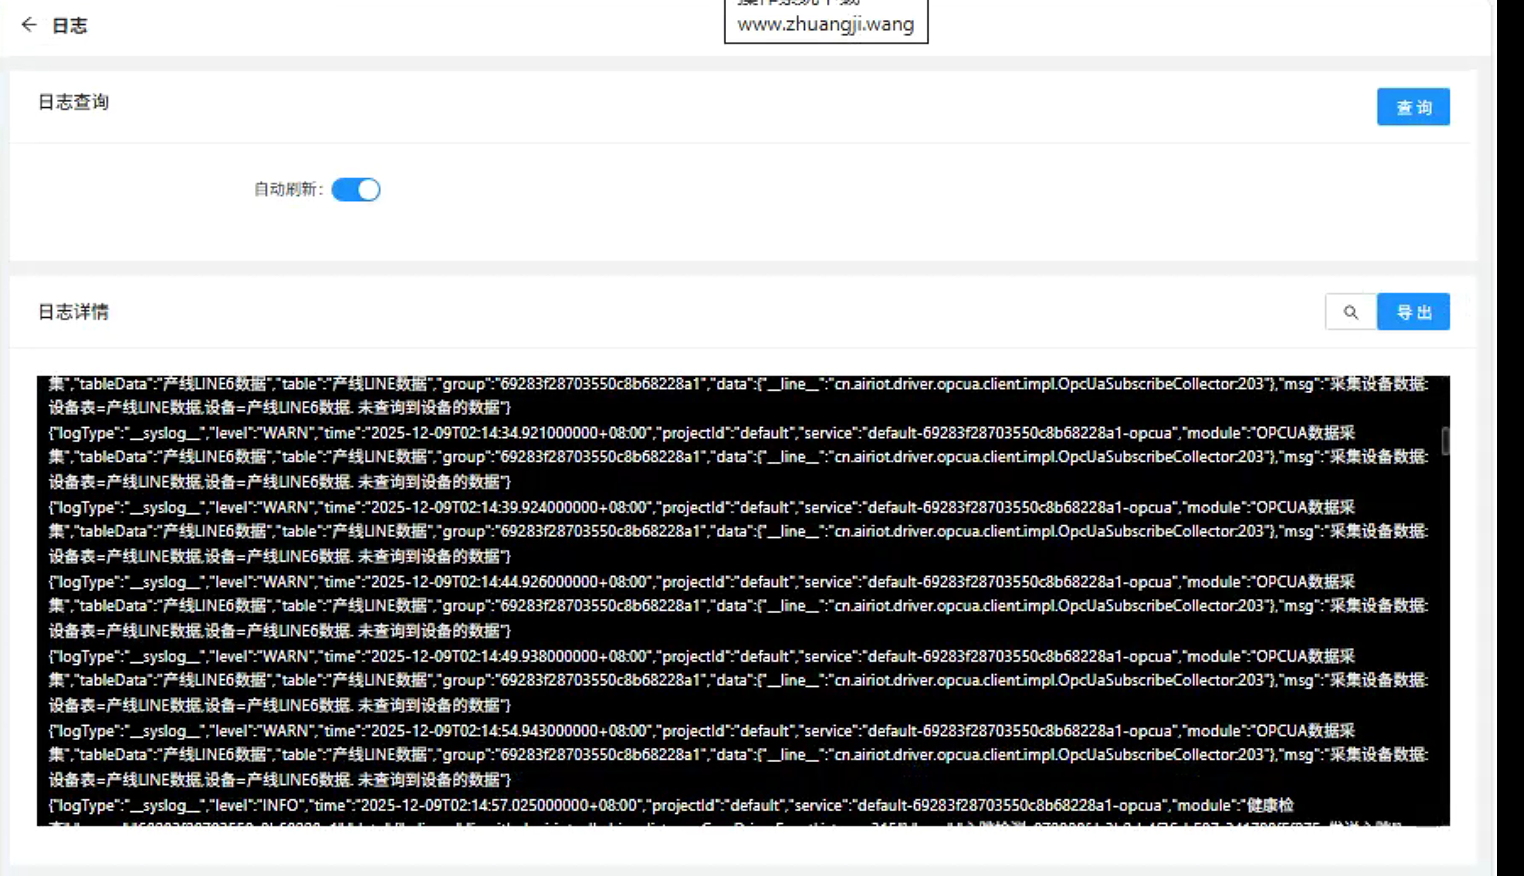Click the log panel's vertical scrollbar thumb
Viewport: 1524px width, 876px height.
tap(1445, 440)
